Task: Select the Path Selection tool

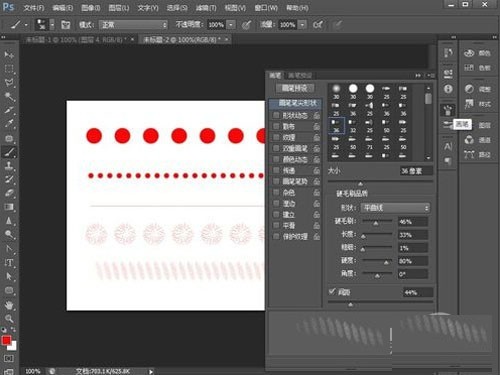Action: [9, 276]
